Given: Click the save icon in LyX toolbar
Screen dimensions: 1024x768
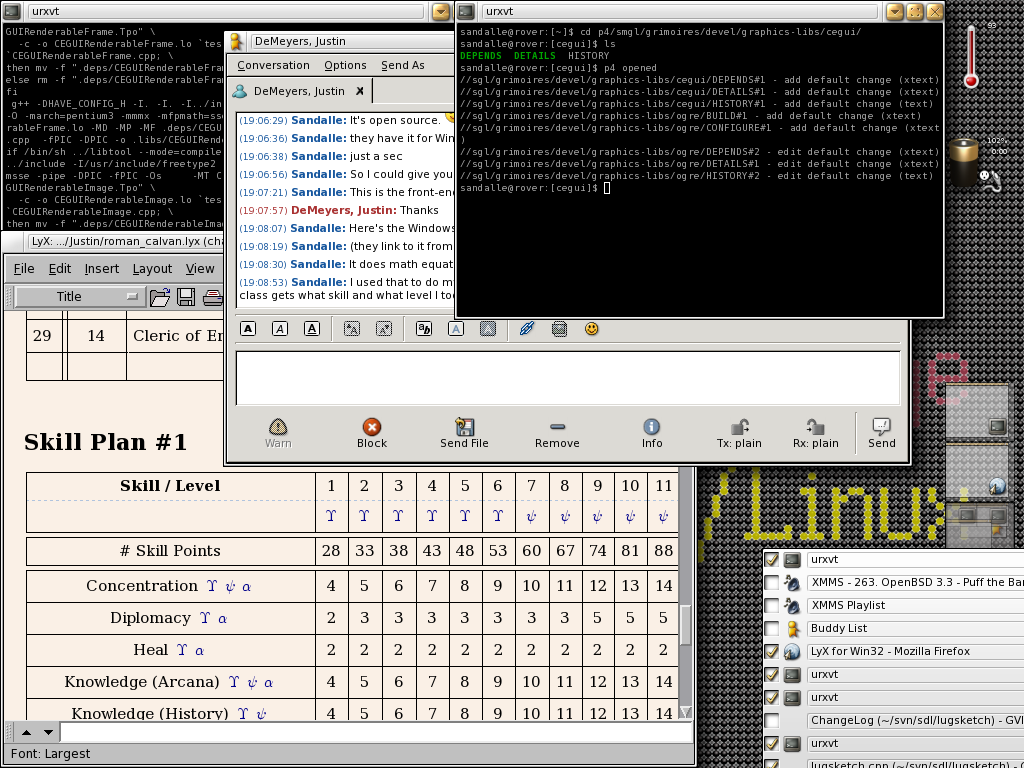Looking at the screenshot, I should click(x=186, y=297).
